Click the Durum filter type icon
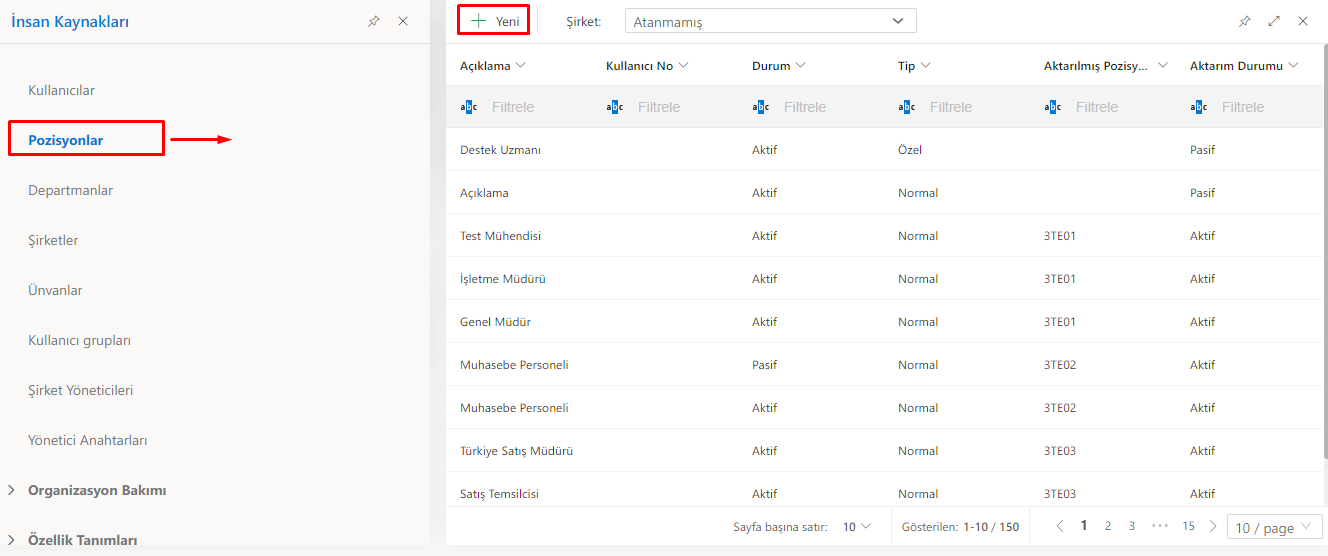The image size is (1328, 556). pyautogui.click(x=761, y=107)
